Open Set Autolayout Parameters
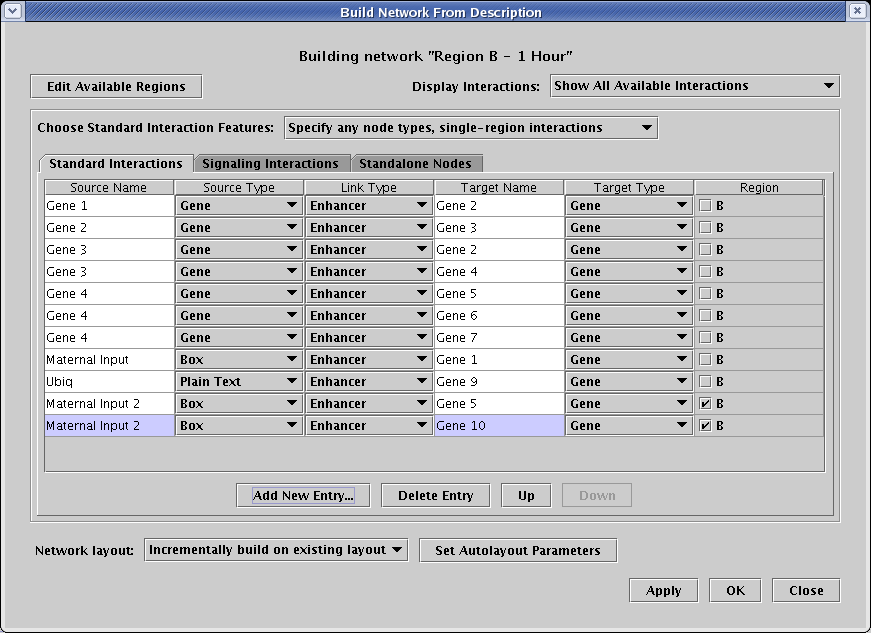The height and width of the screenshot is (633, 871). click(x=518, y=550)
